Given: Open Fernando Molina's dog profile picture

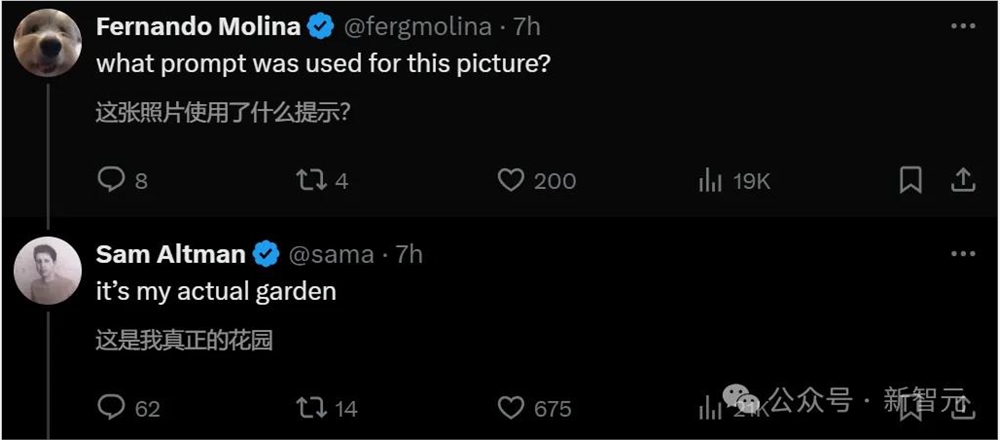Looking at the screenshot, I should point(47,42).
